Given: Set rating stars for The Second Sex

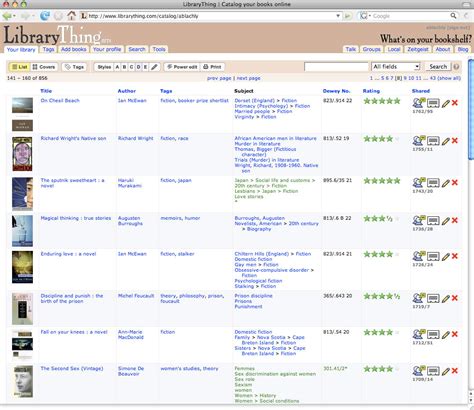Looking at the screenshot, I should coord(382,369).
